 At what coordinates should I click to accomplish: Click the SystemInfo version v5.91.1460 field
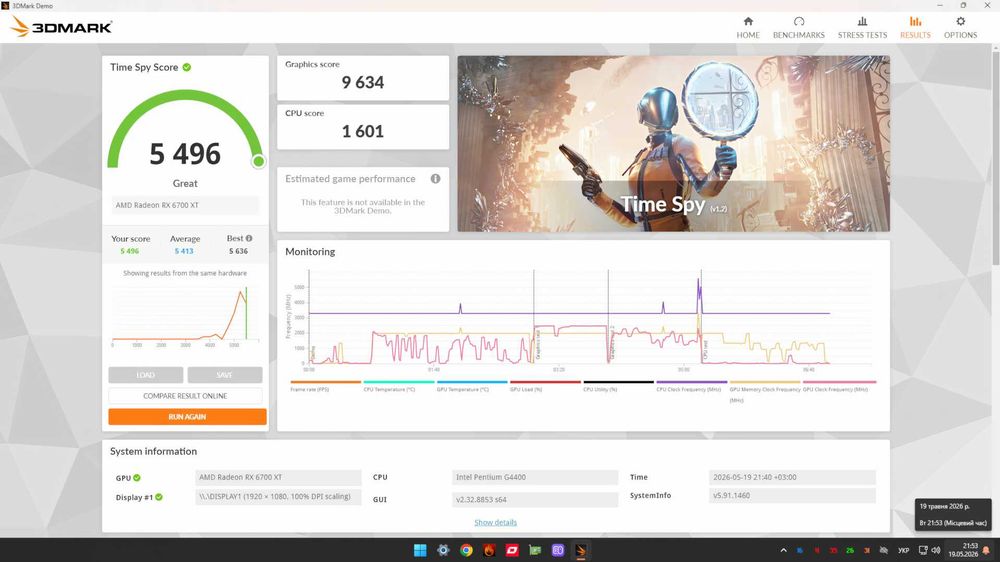792,496
